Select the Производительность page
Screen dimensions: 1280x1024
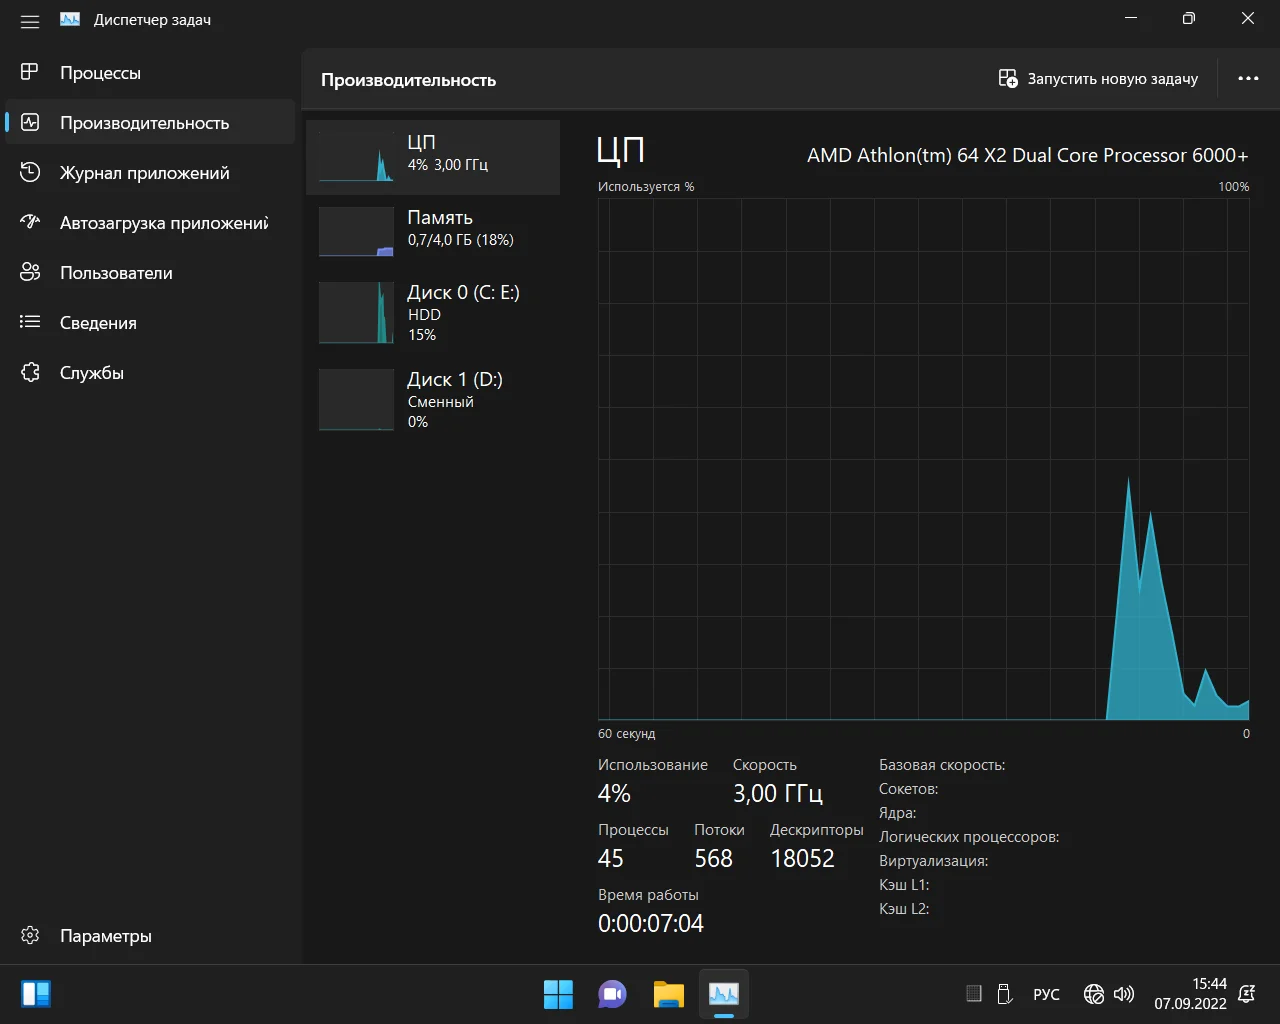150,123
